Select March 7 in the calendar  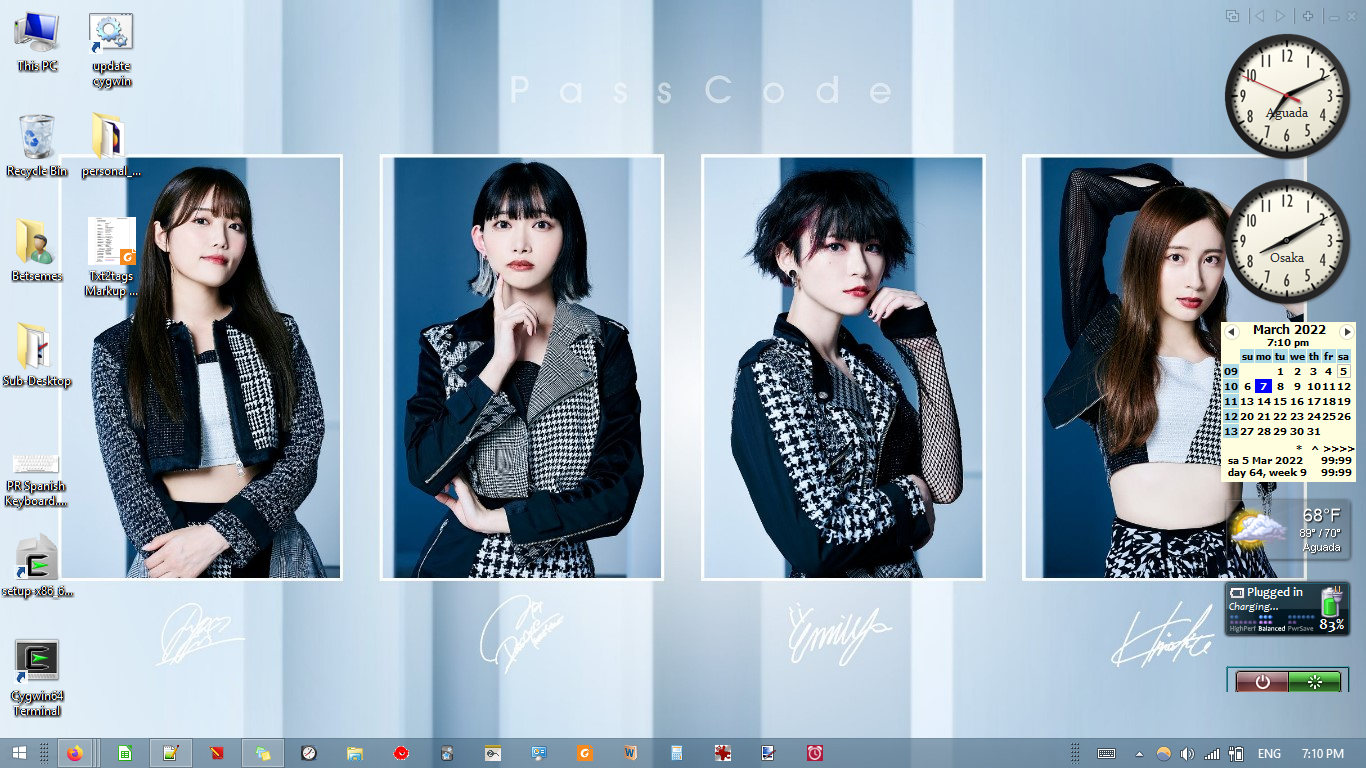[1264, 386]
